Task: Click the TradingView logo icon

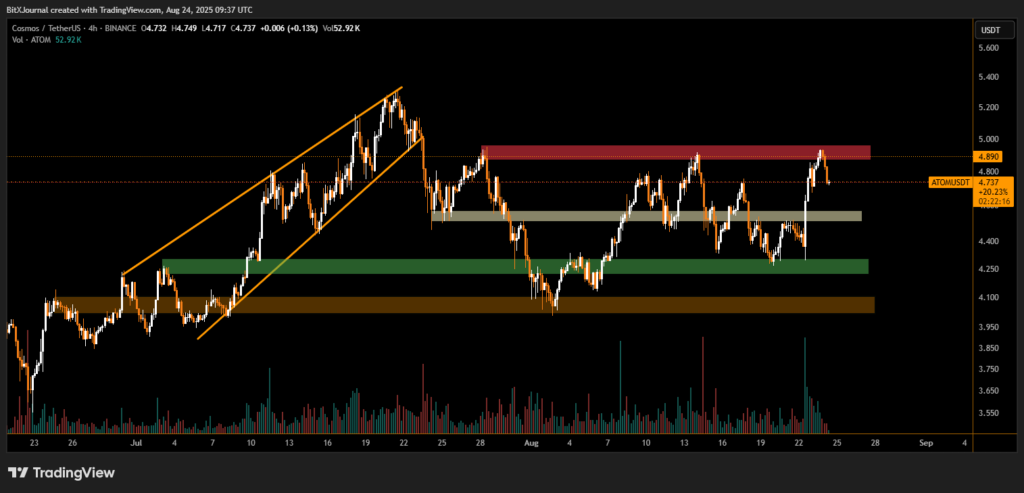Action: (x=17, y=473)
